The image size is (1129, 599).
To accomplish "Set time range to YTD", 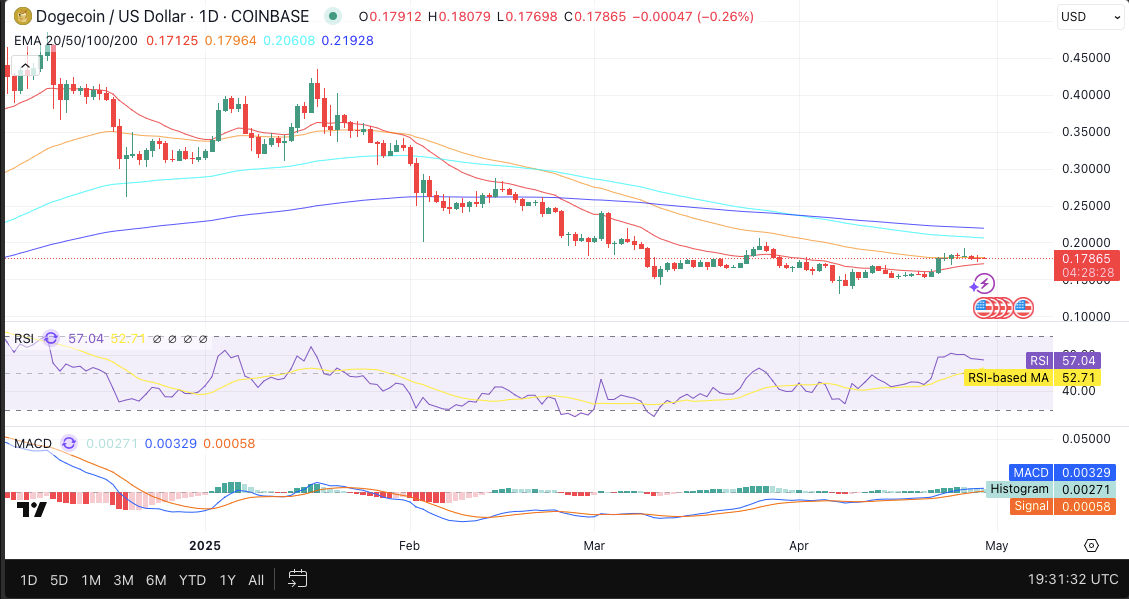I will pyautogui.click(x=192, y=580).
